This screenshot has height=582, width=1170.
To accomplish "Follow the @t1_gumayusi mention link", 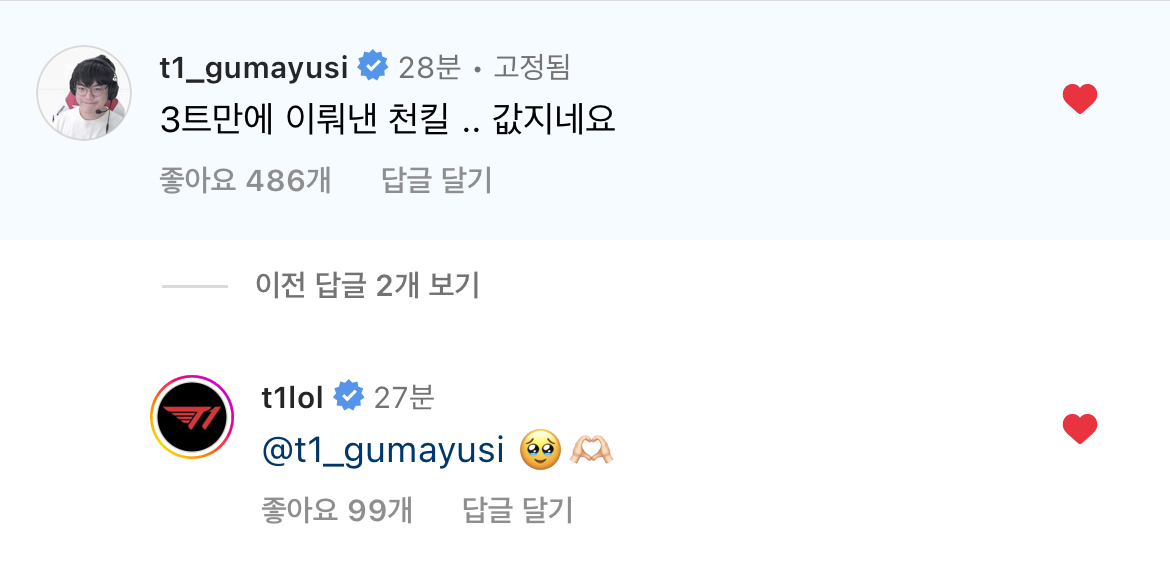I will click(x=382, y=450).
